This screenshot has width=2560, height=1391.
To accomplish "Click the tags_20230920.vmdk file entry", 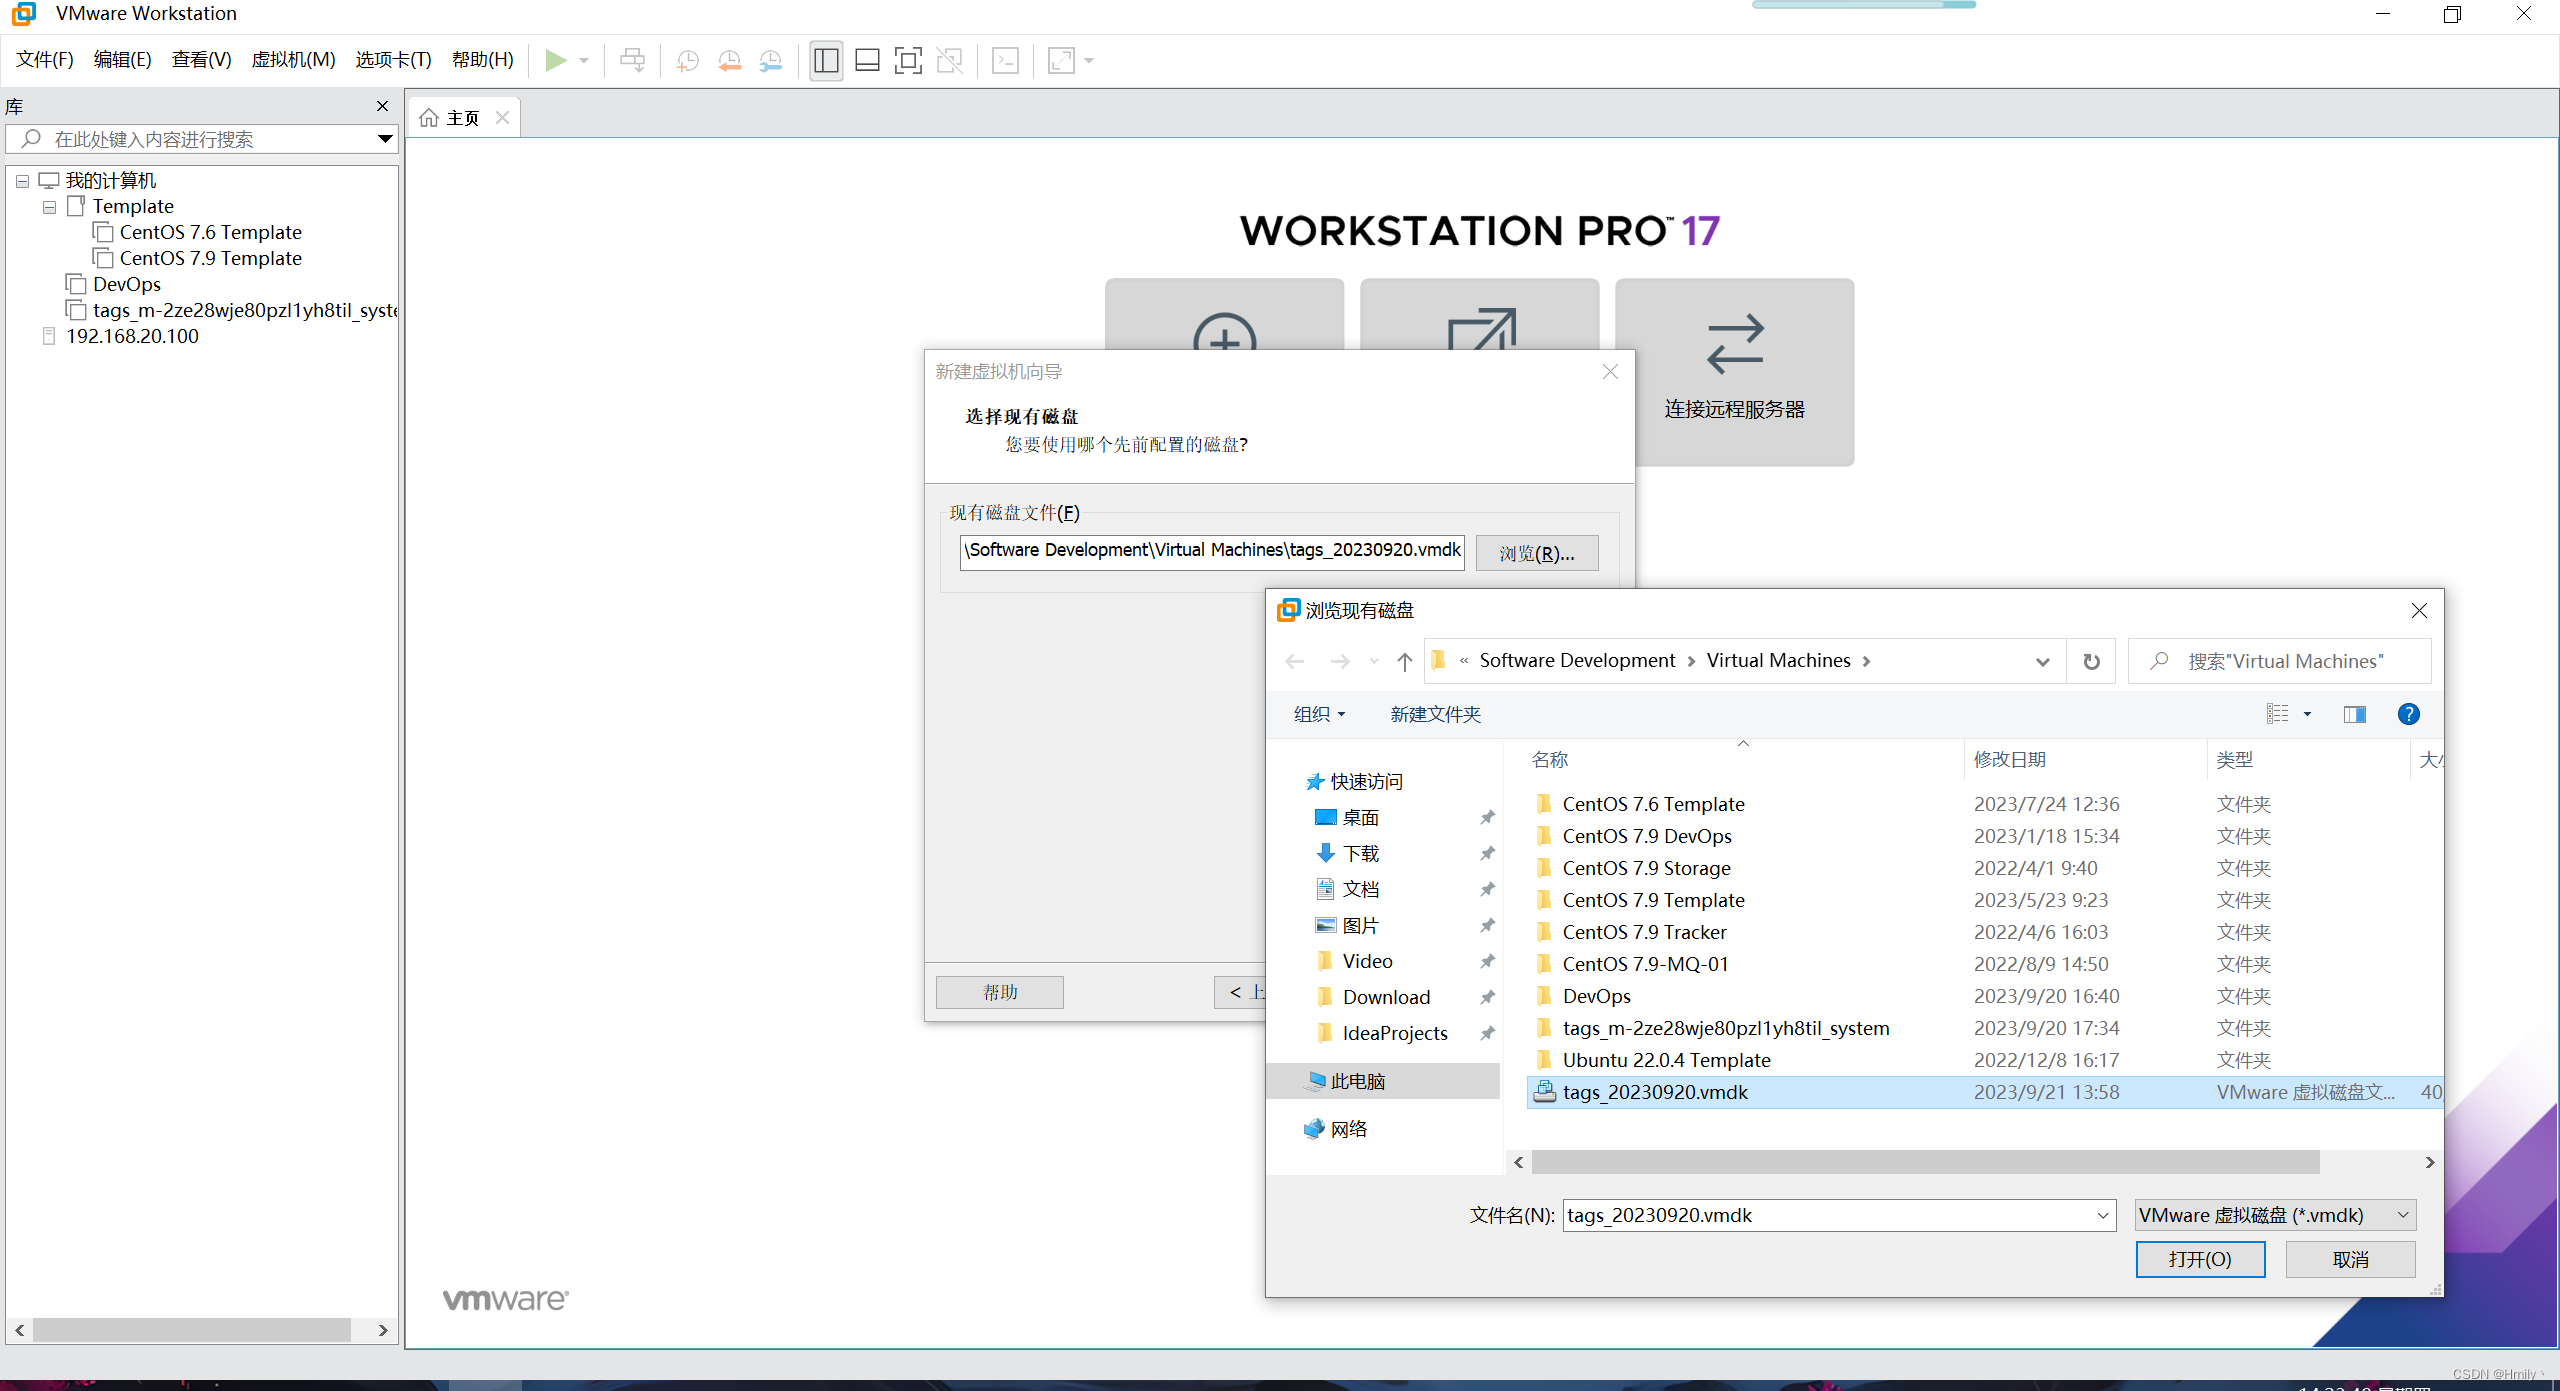I will [x=1652, y=1091].
